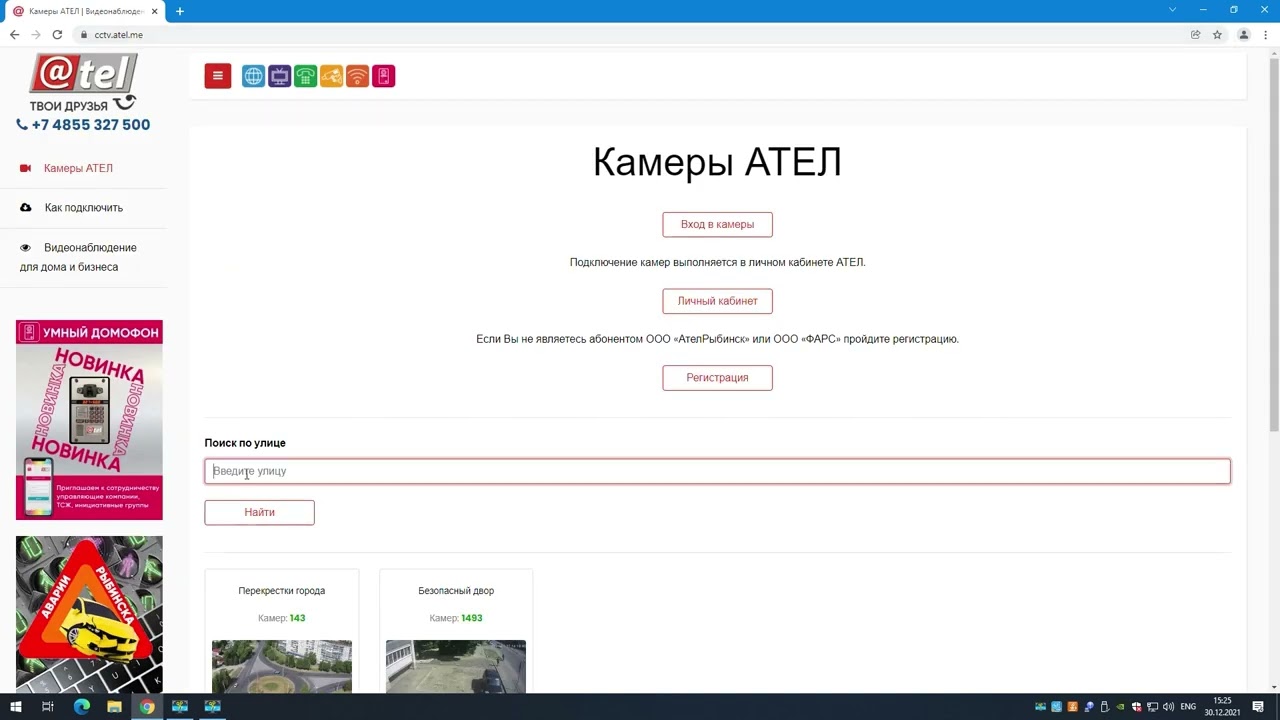Open the notification center icon
This screenshot has height=720, width=1280.
point(1258,707)
